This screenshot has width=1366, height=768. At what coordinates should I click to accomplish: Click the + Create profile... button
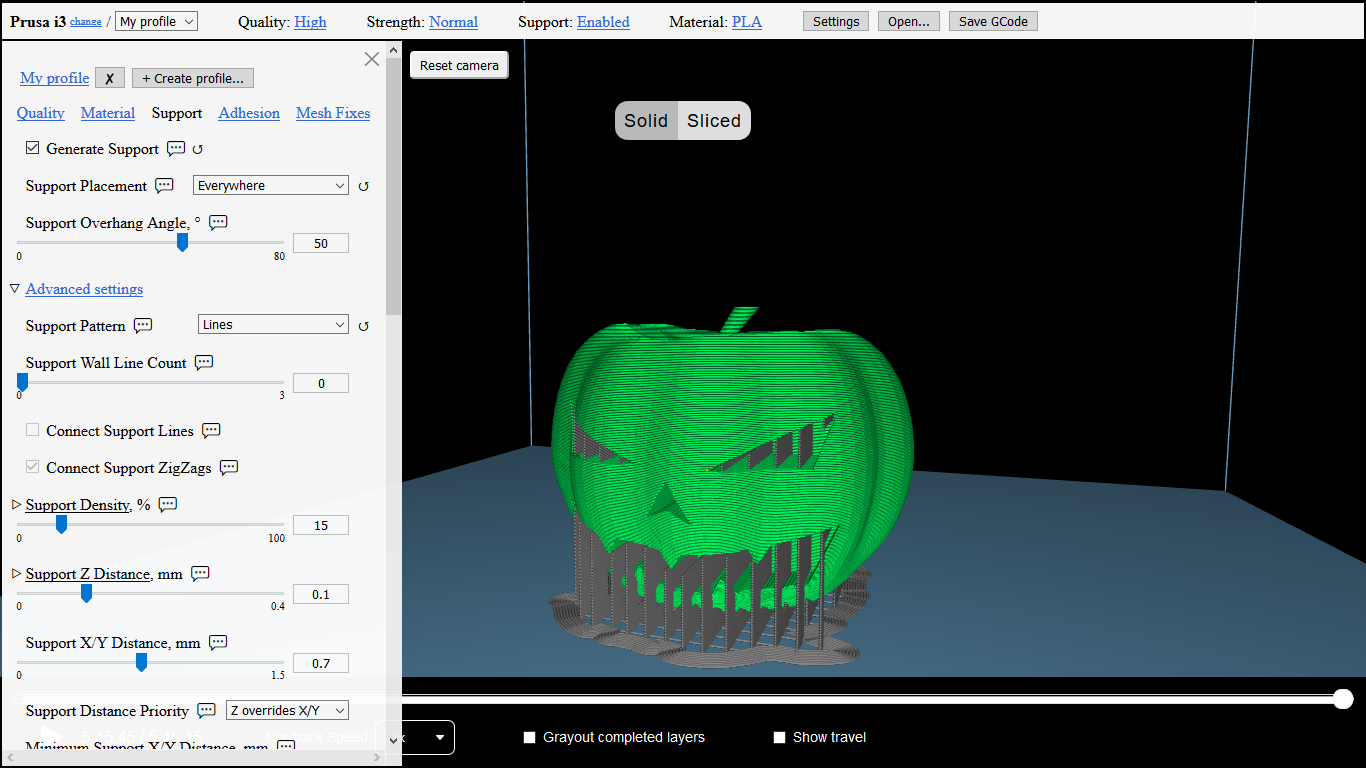click(x=193, y=78)
